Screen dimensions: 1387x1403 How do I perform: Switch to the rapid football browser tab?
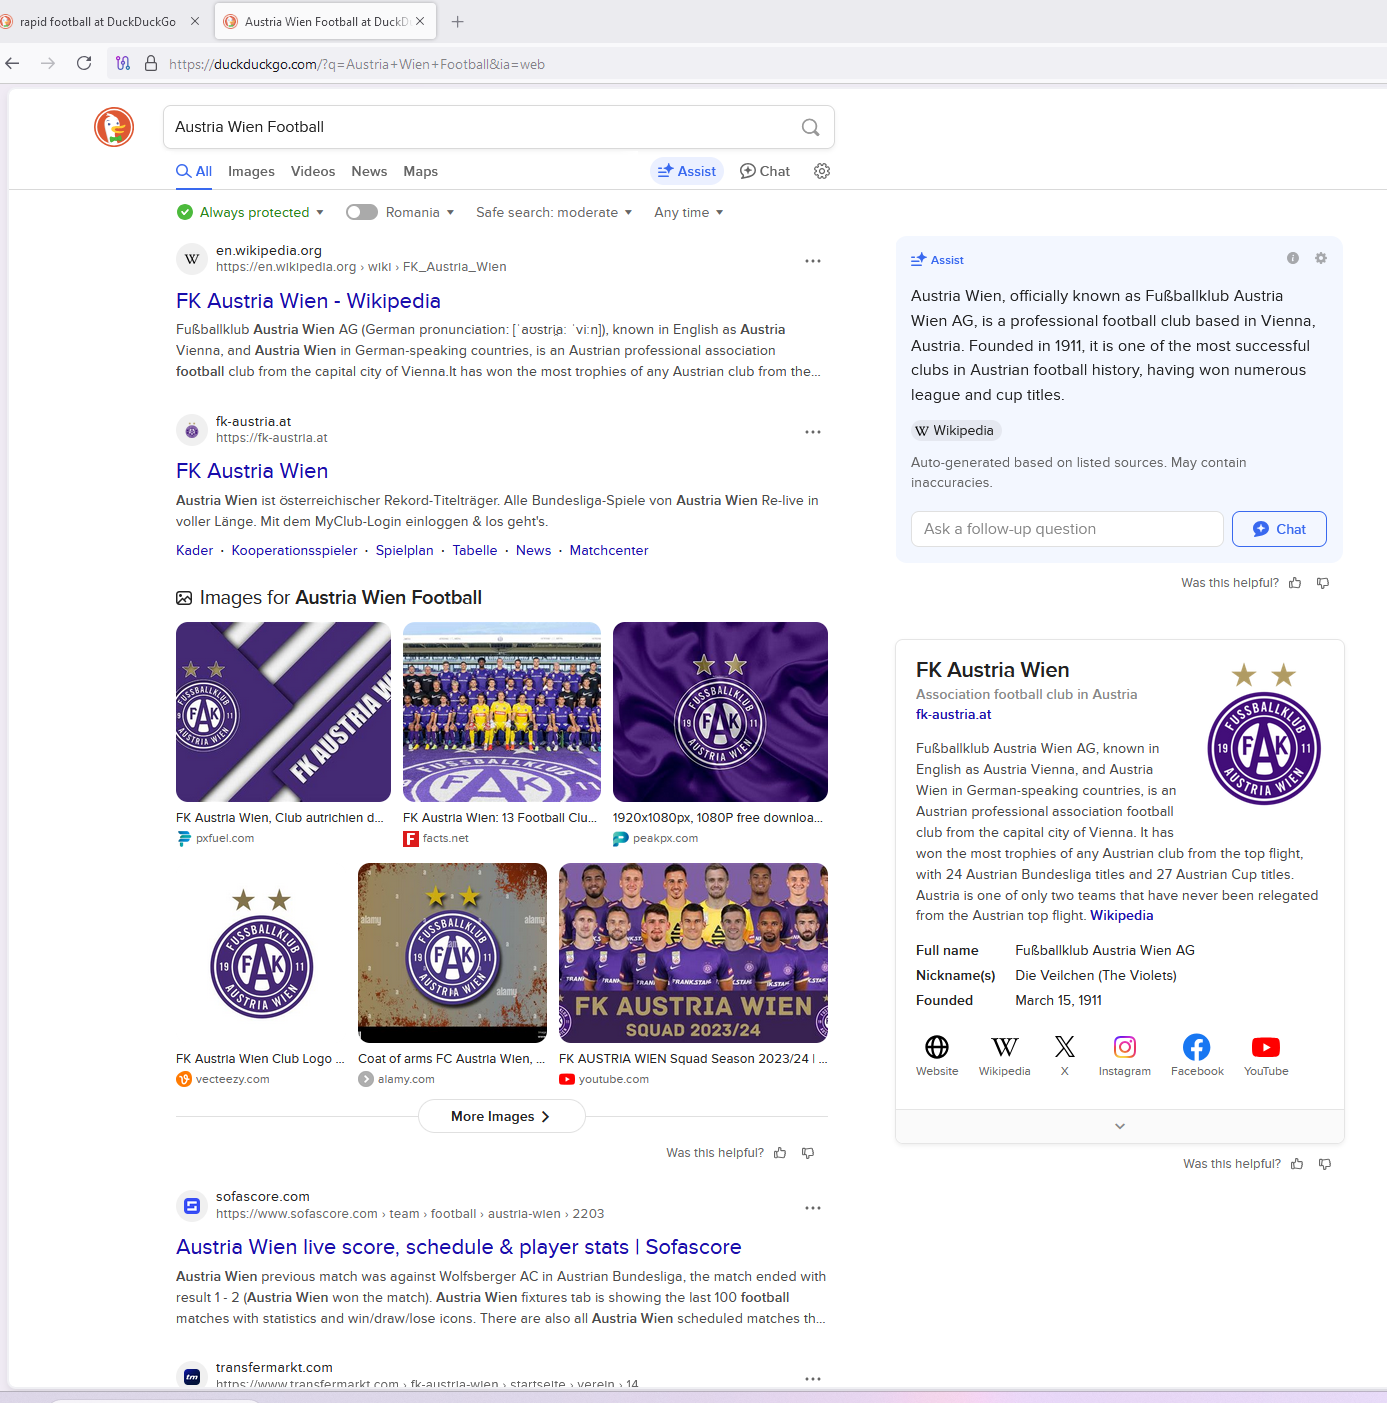[x=97, y=21]
